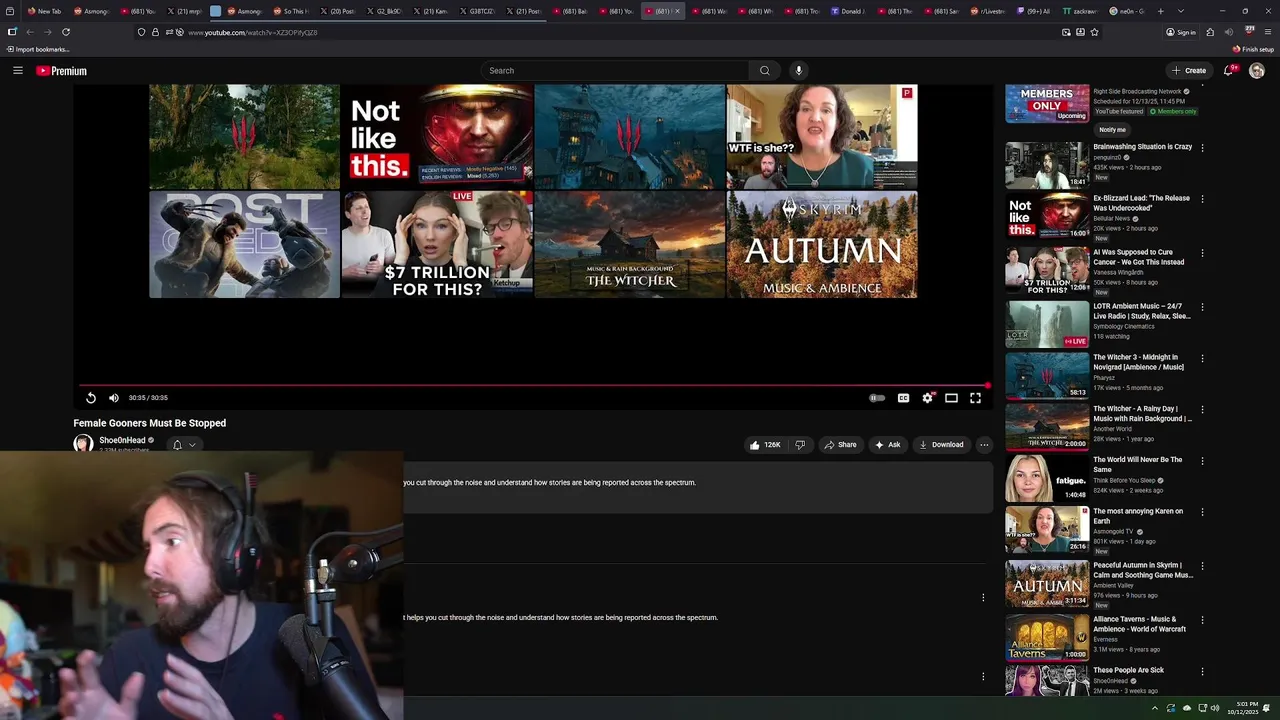Like the video with thumbs up
Image resolution: width=1280 pixels, height=720 pixels.
click(765, 445)
